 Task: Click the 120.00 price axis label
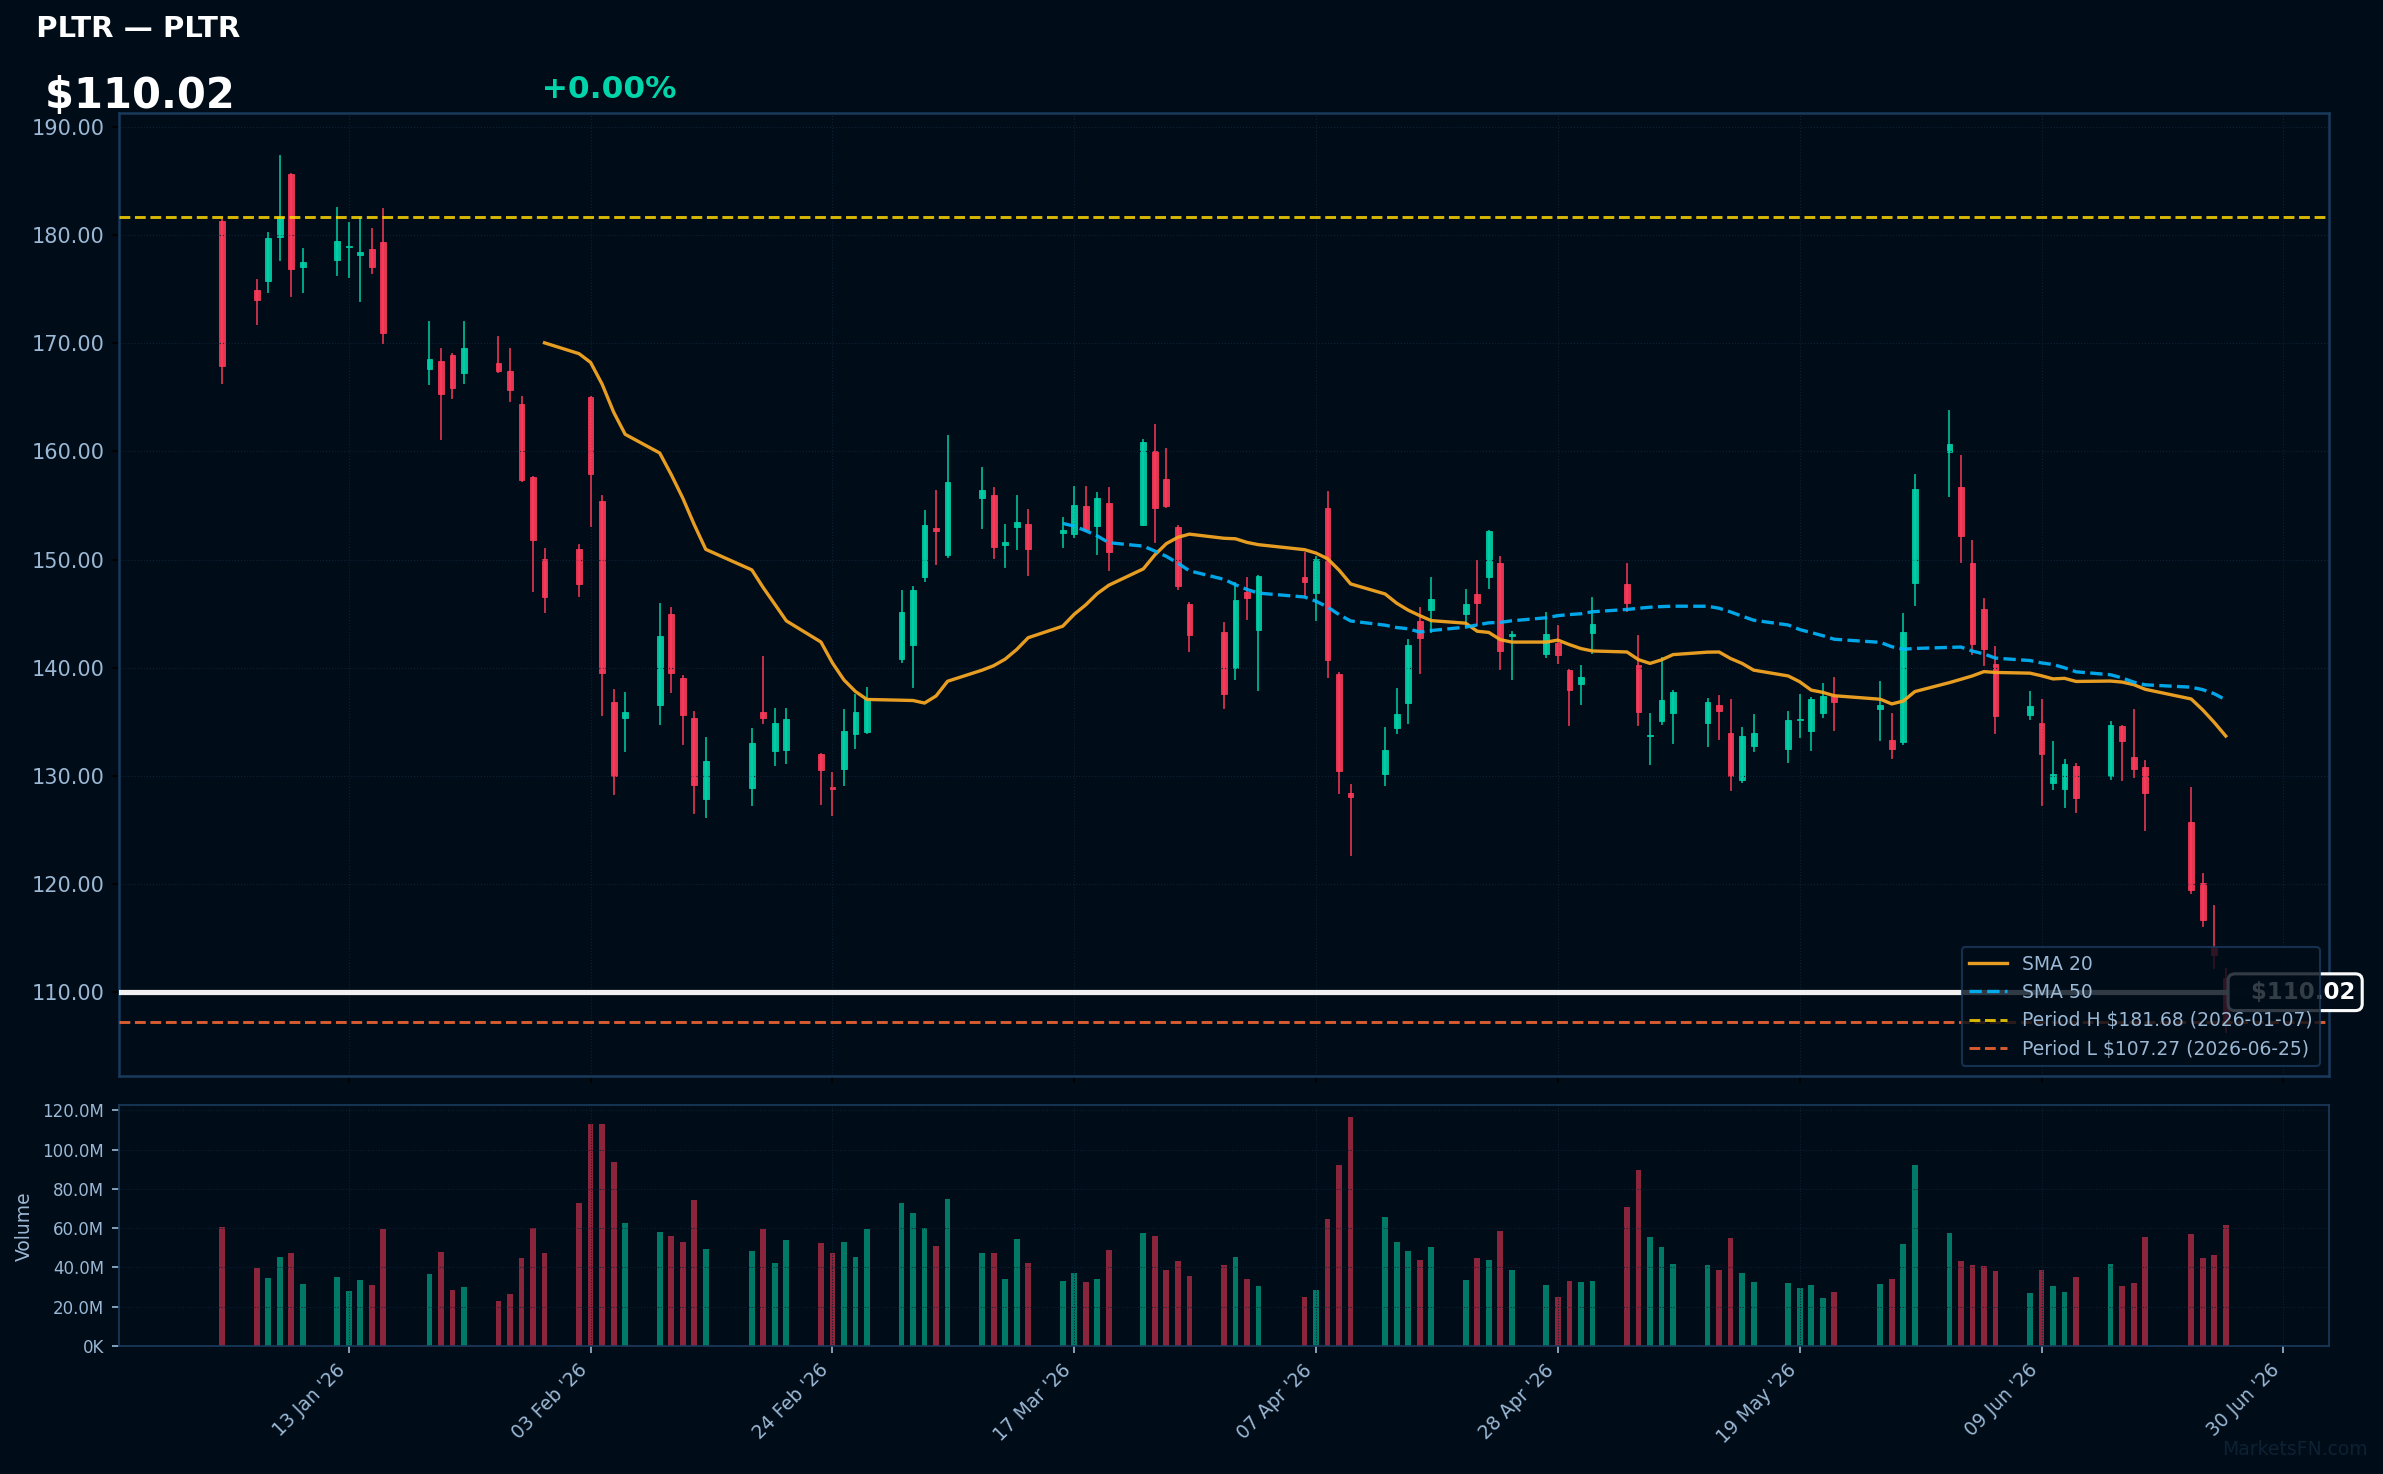[x=68, y=884]
